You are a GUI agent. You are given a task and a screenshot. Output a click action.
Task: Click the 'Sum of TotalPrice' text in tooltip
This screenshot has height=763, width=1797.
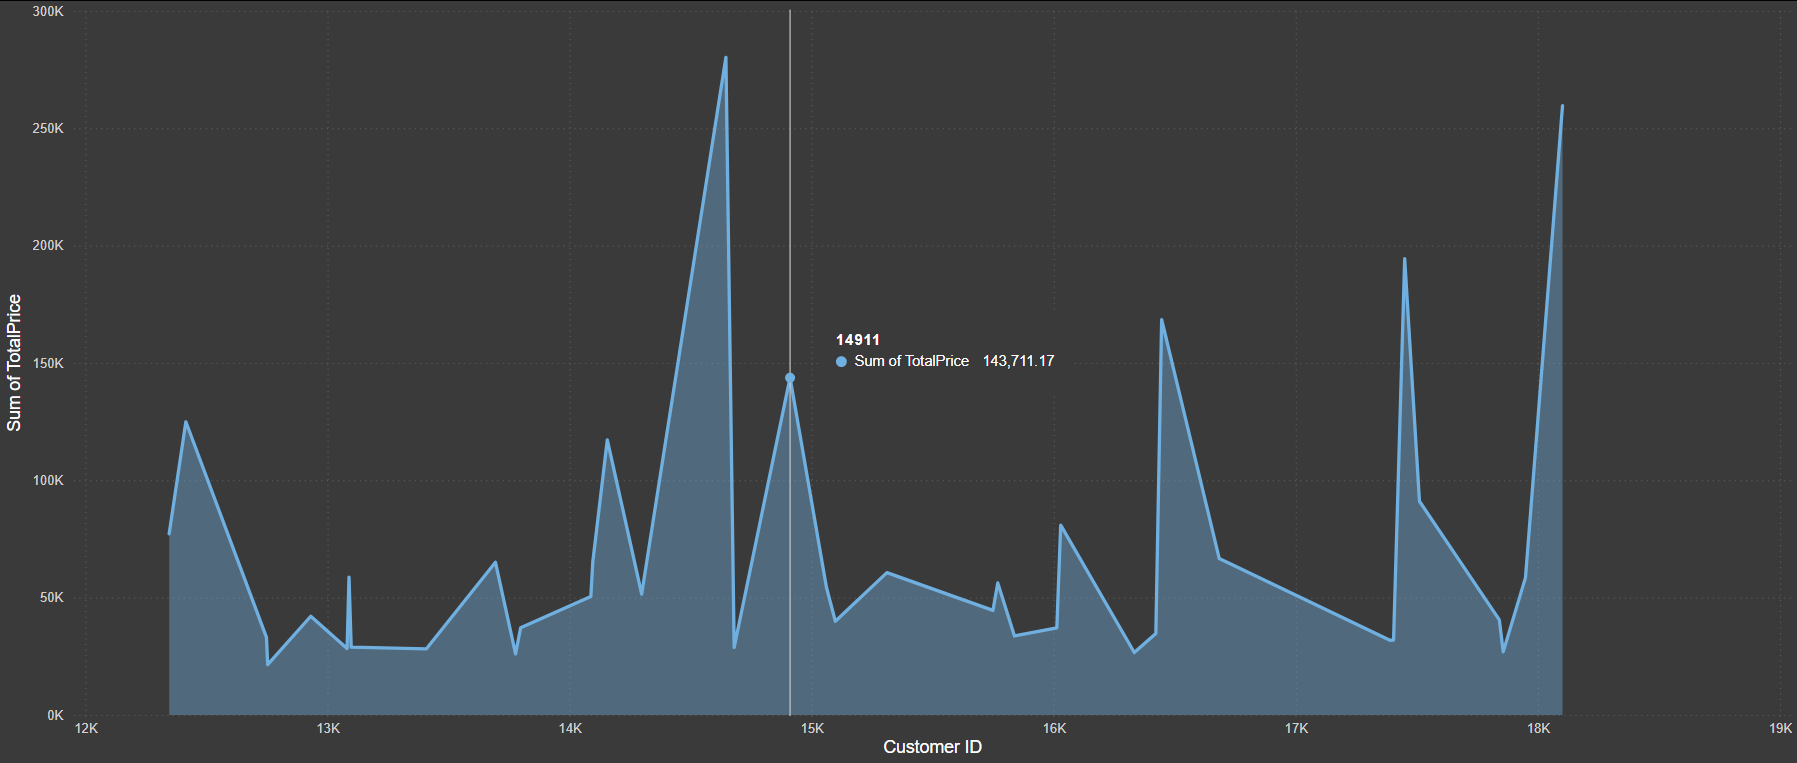(911, 361)
